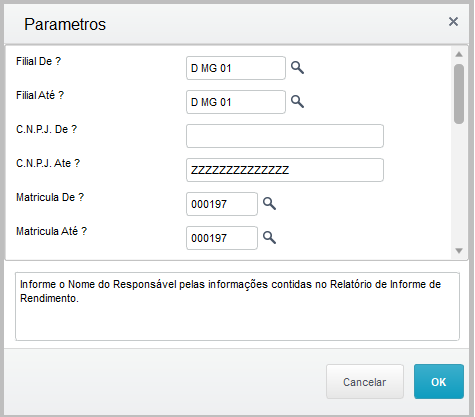
Task: Click the scrollbar up arrow
Action: point(459,54)
